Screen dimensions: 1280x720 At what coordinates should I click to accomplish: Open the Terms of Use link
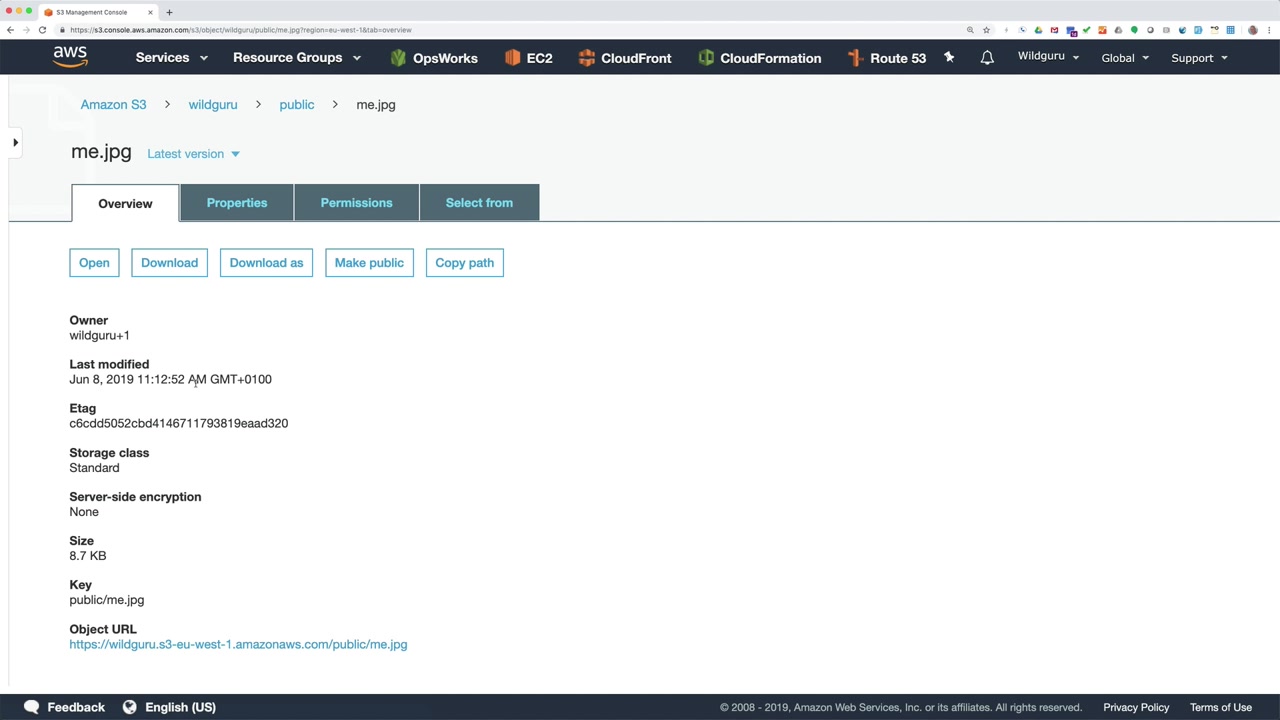pos(1221,707)
